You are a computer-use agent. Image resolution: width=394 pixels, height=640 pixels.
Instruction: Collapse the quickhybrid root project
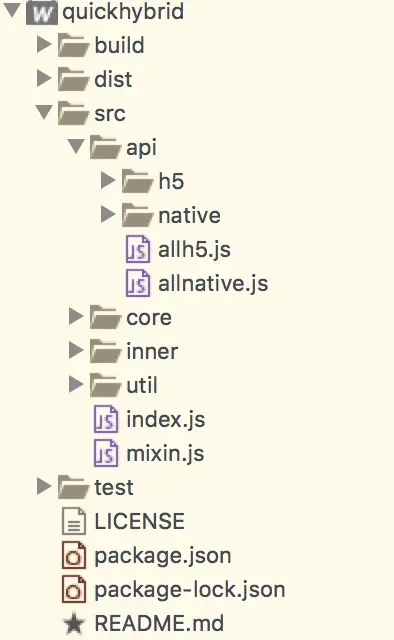coord(11,10)
